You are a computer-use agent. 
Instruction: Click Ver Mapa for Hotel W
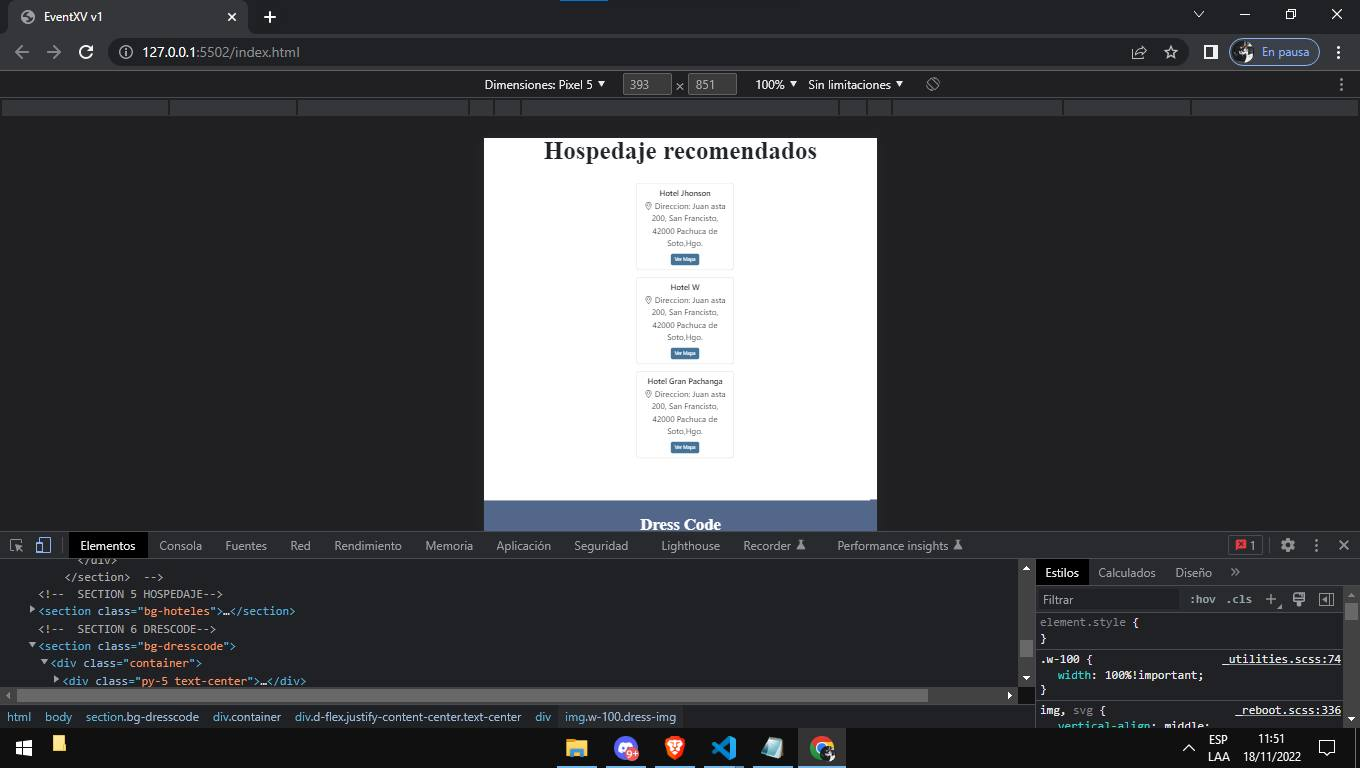coord(685,353)
